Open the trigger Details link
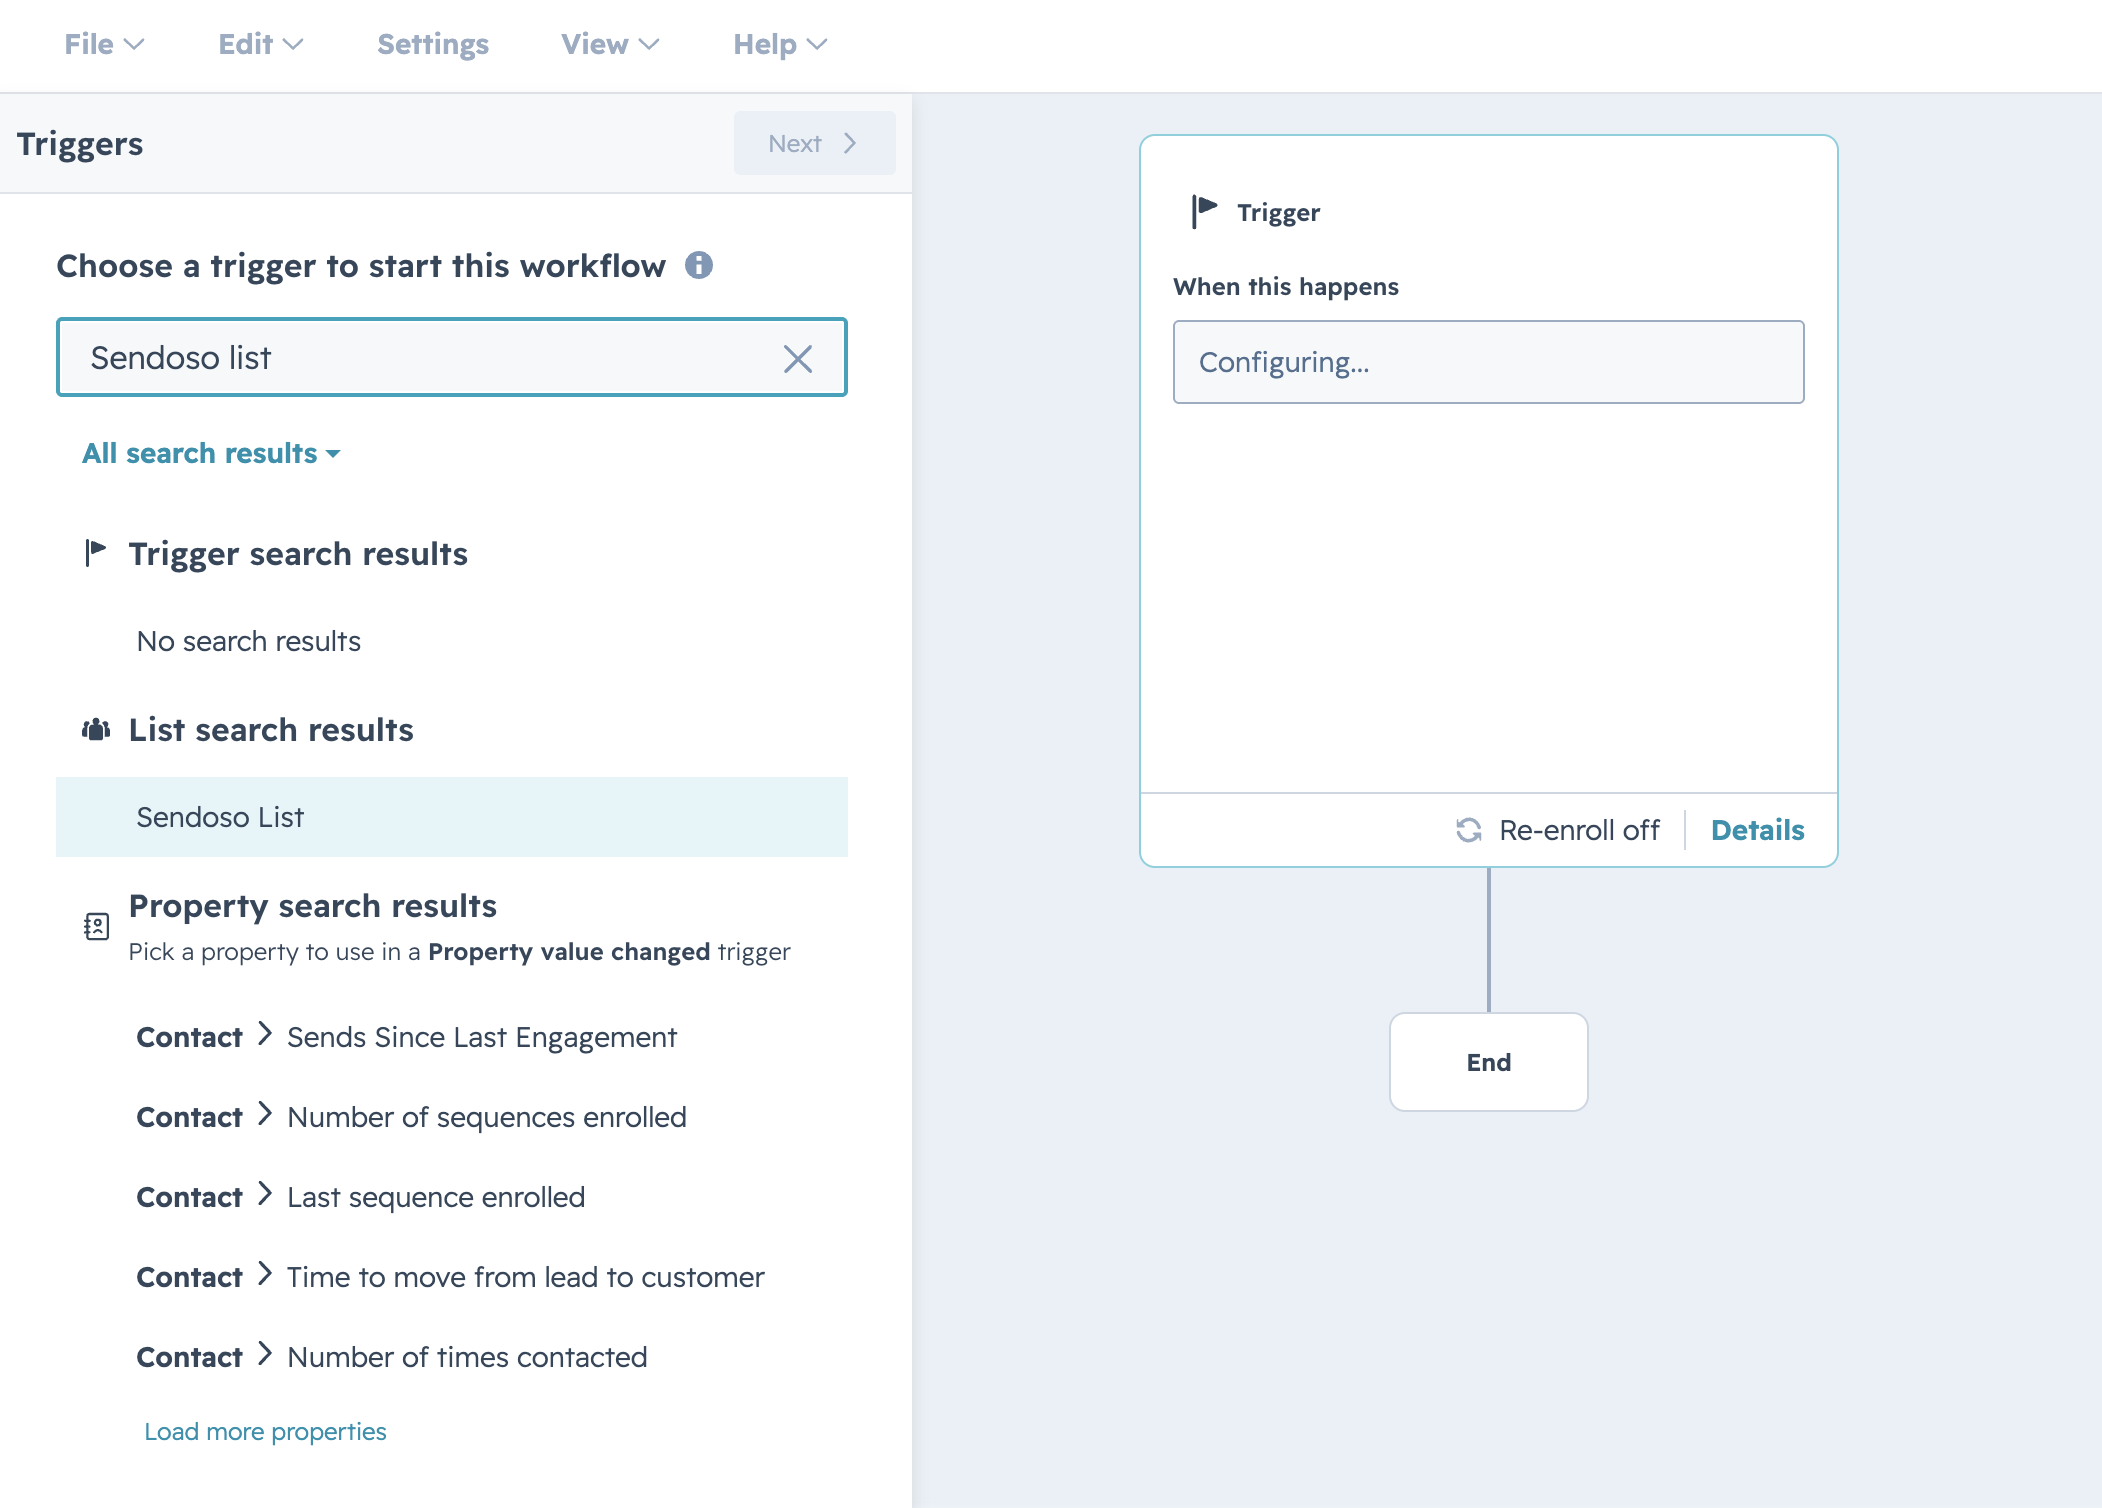This screenshot has width=2102, height=1508. click(x=1757, y=830)
